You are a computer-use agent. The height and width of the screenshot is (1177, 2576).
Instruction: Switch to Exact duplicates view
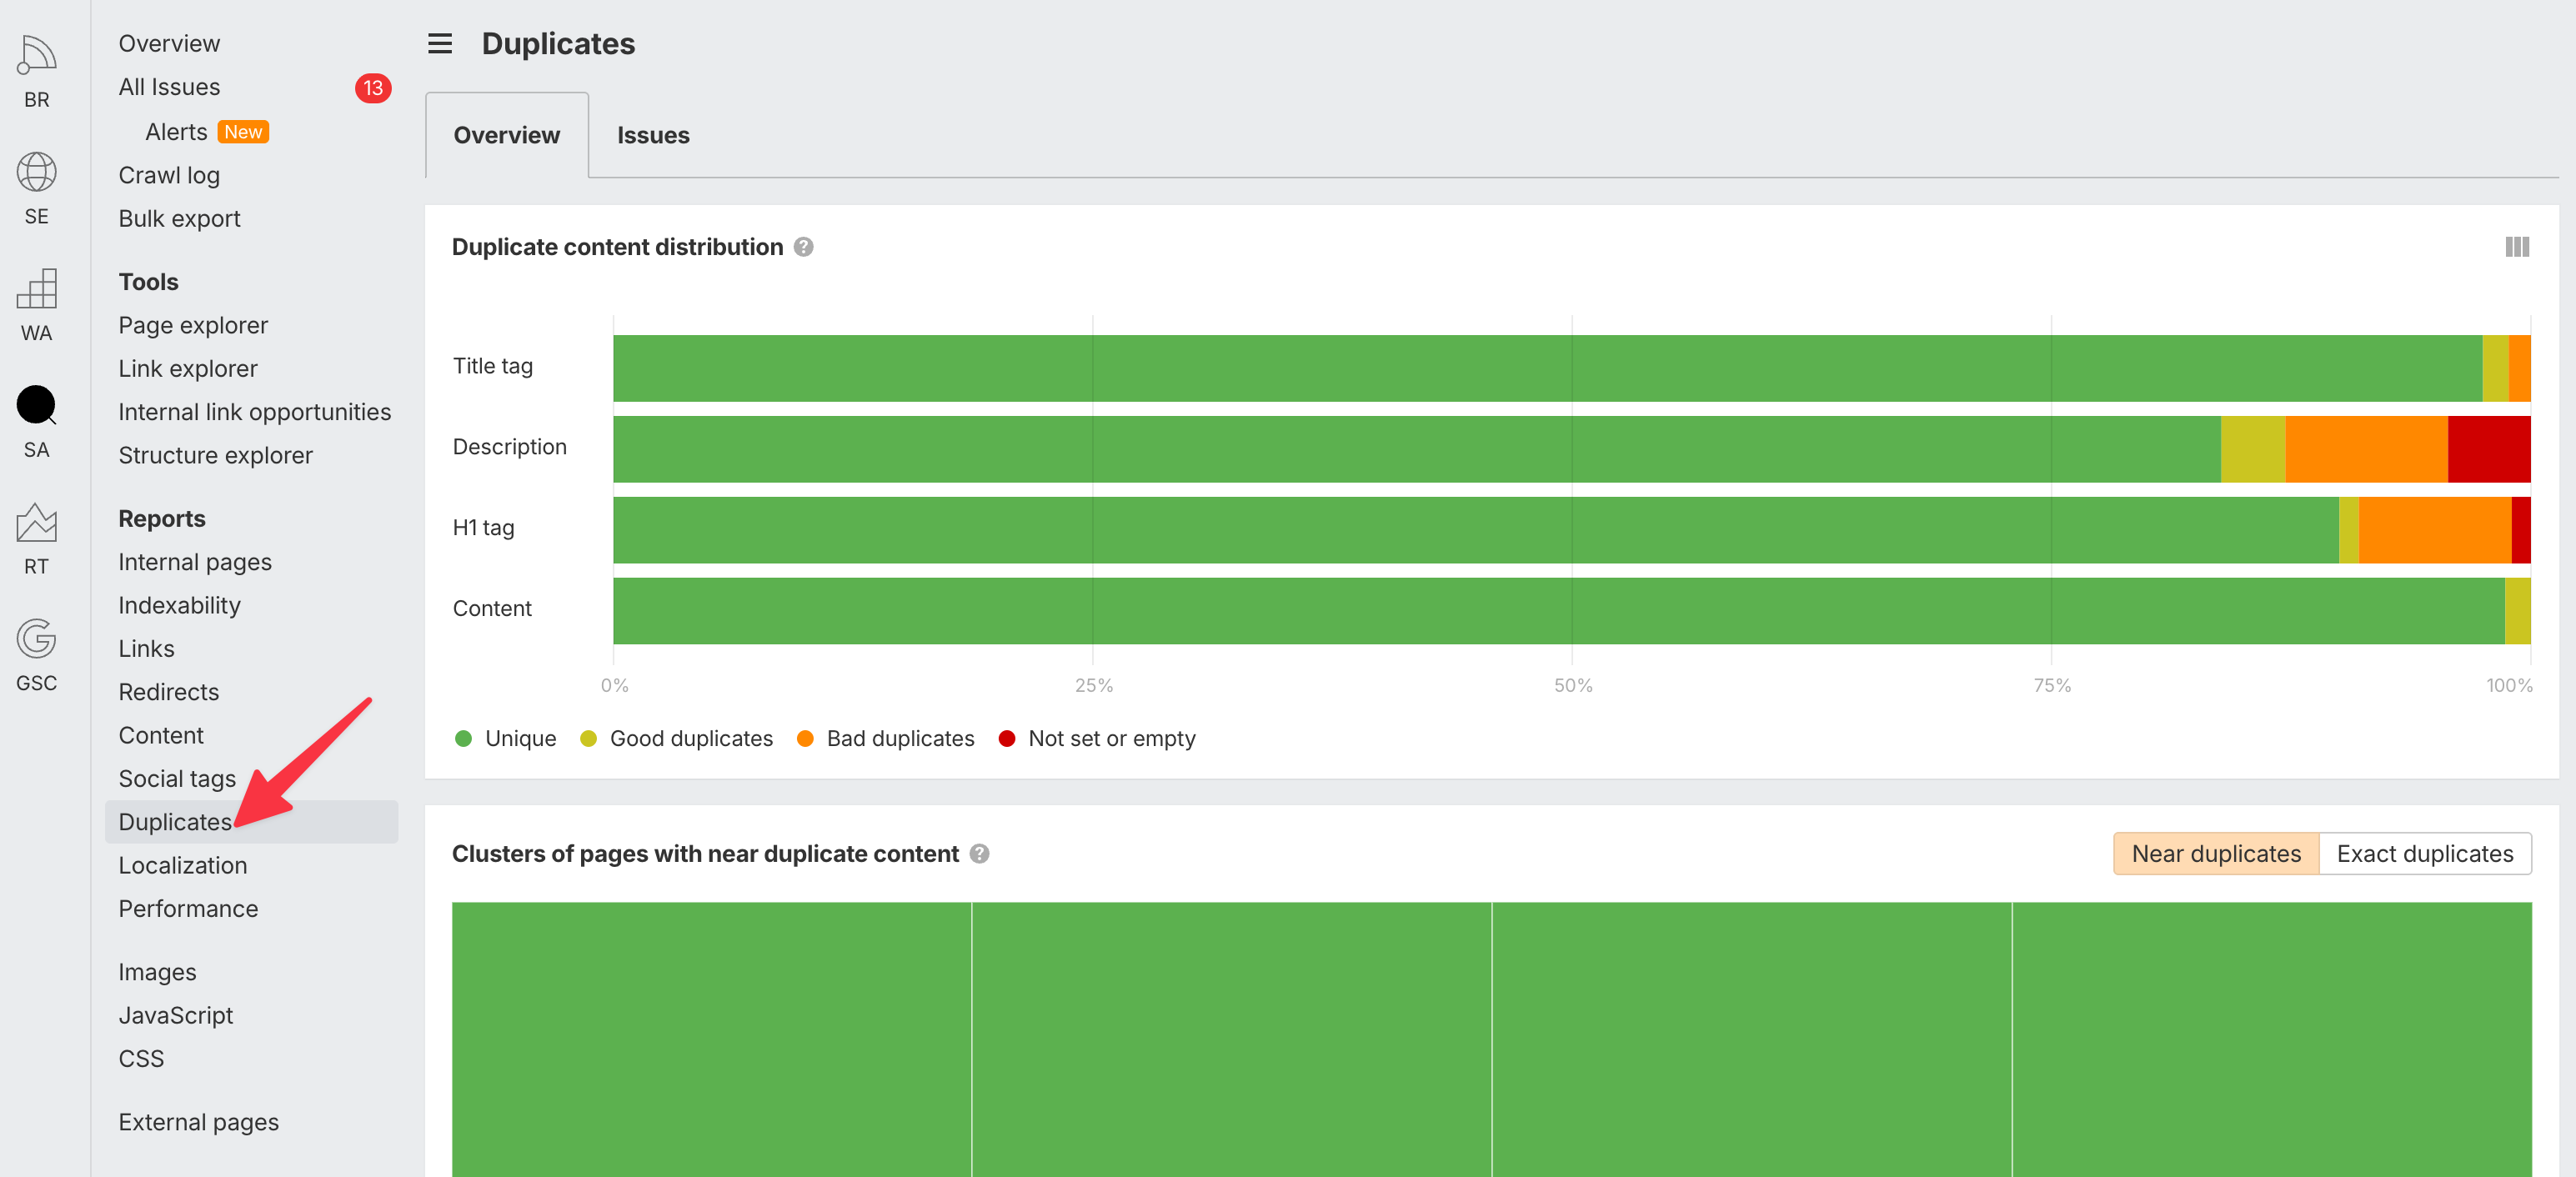tap(2424, 854)
